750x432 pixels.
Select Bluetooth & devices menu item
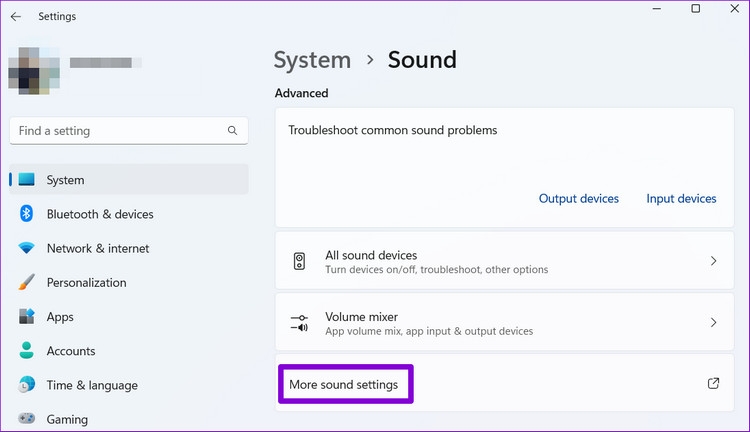point(100,214)
